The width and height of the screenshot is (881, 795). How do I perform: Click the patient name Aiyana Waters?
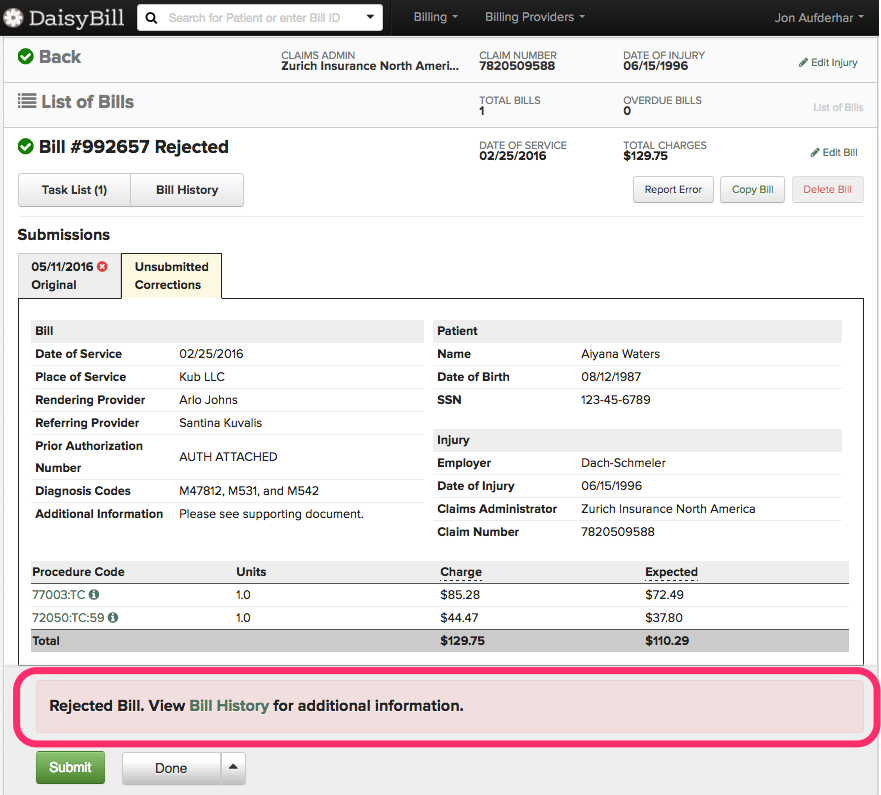coord(620,354)
